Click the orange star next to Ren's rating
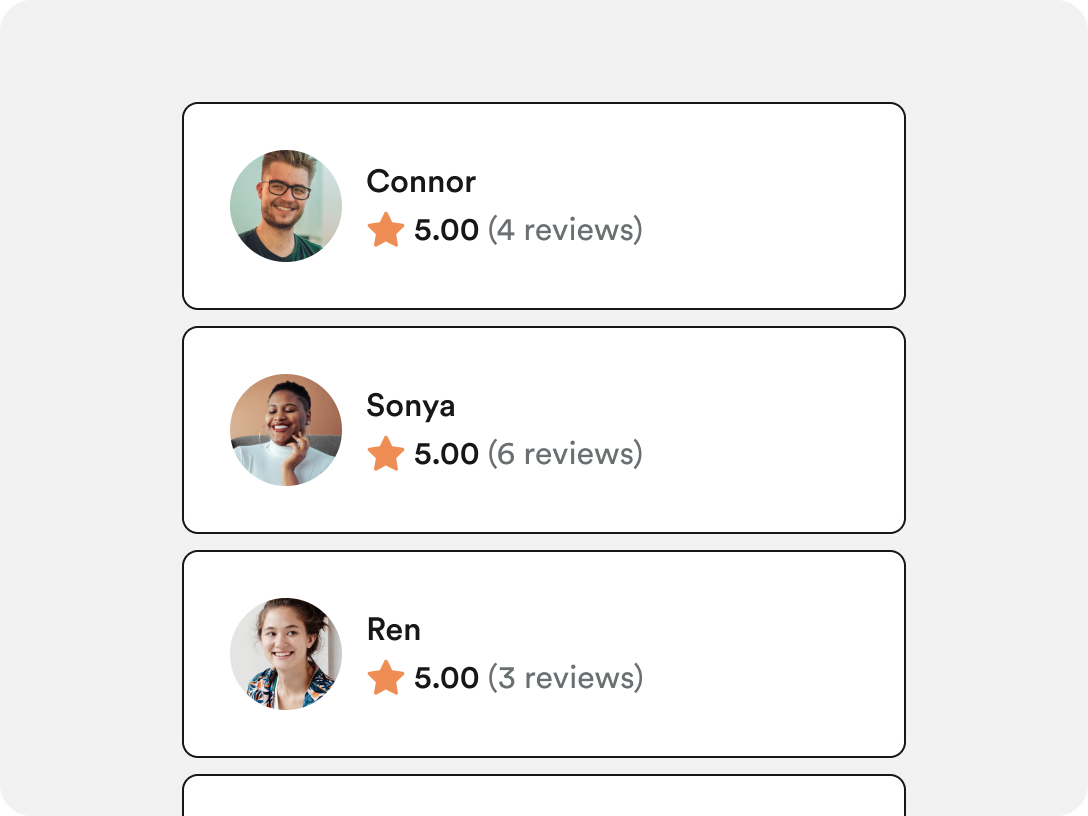This screenshot has height=816, width=1088. click(x=386, y=678)
